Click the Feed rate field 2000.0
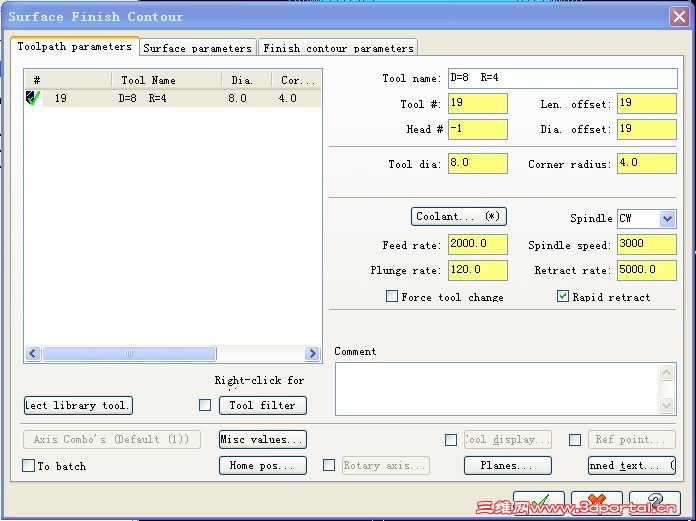 (x=478, y=244)
